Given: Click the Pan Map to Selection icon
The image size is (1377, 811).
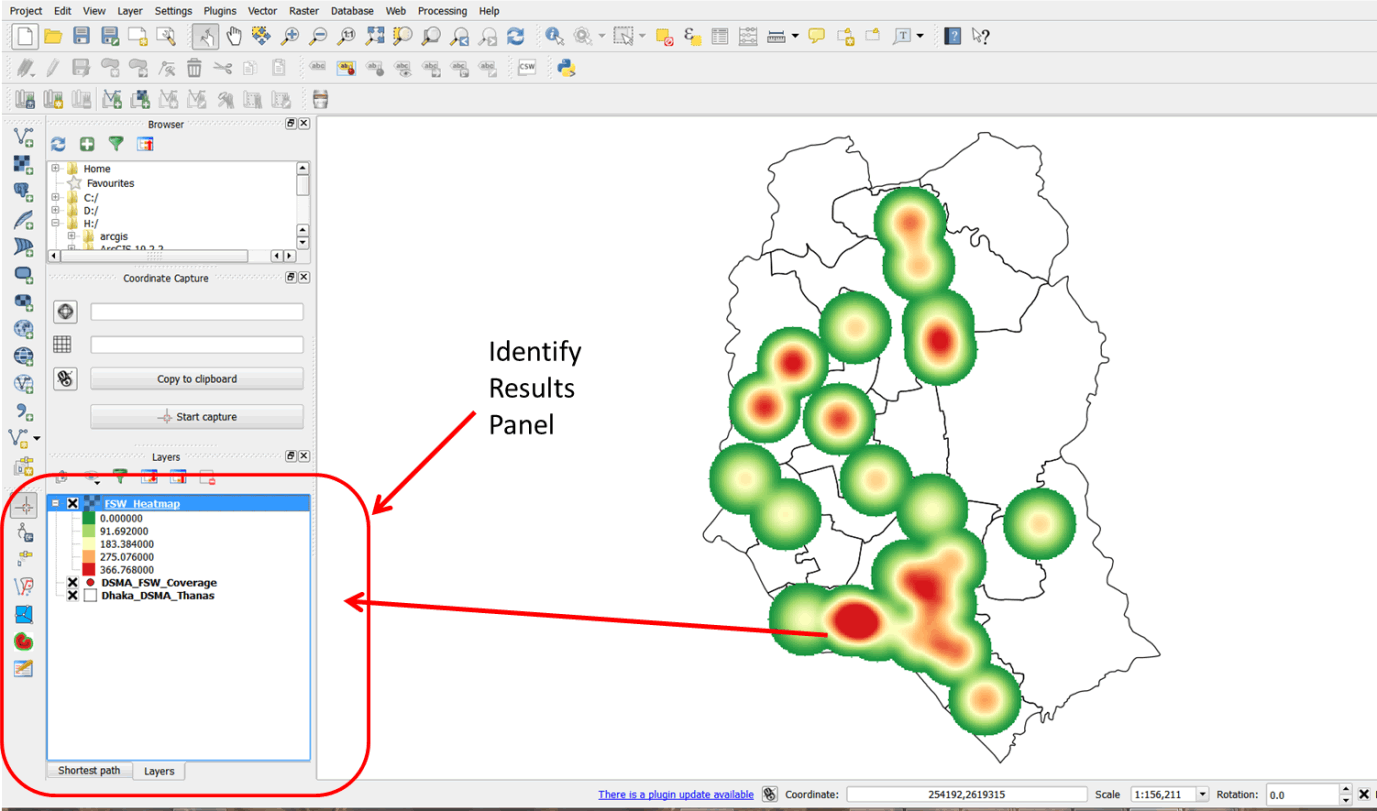Looking at the screenshot, I should (x=261, y=36).
